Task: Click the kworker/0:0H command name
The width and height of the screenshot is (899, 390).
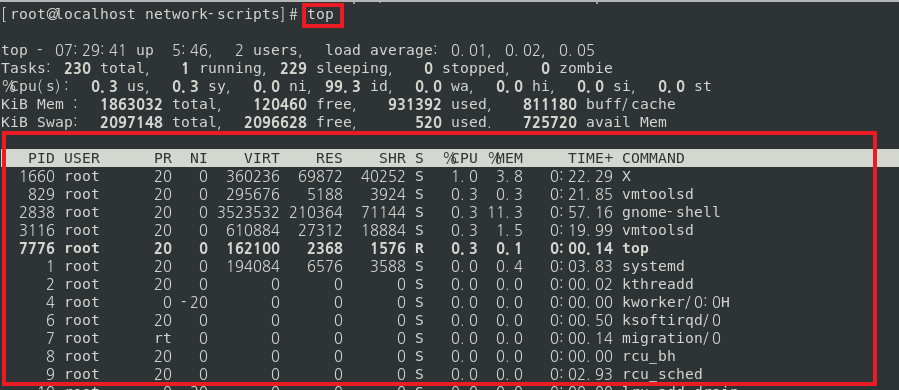Action: (x=675, y=302)
